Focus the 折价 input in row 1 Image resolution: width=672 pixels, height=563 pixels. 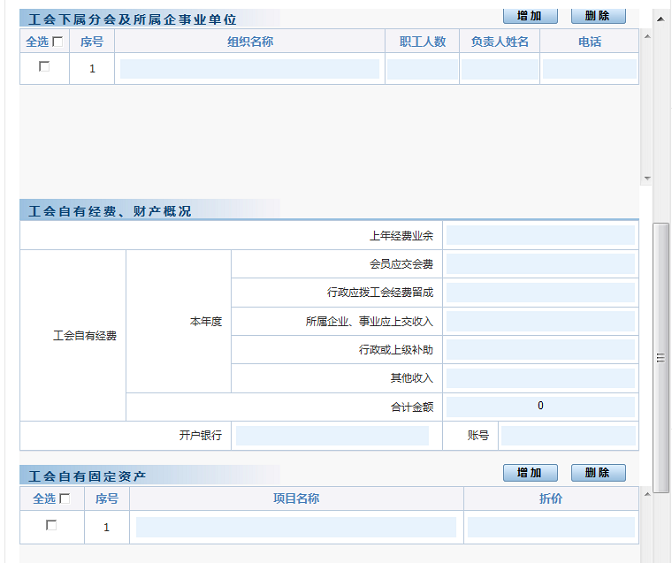pyautogui.click(x=551, y=527)
